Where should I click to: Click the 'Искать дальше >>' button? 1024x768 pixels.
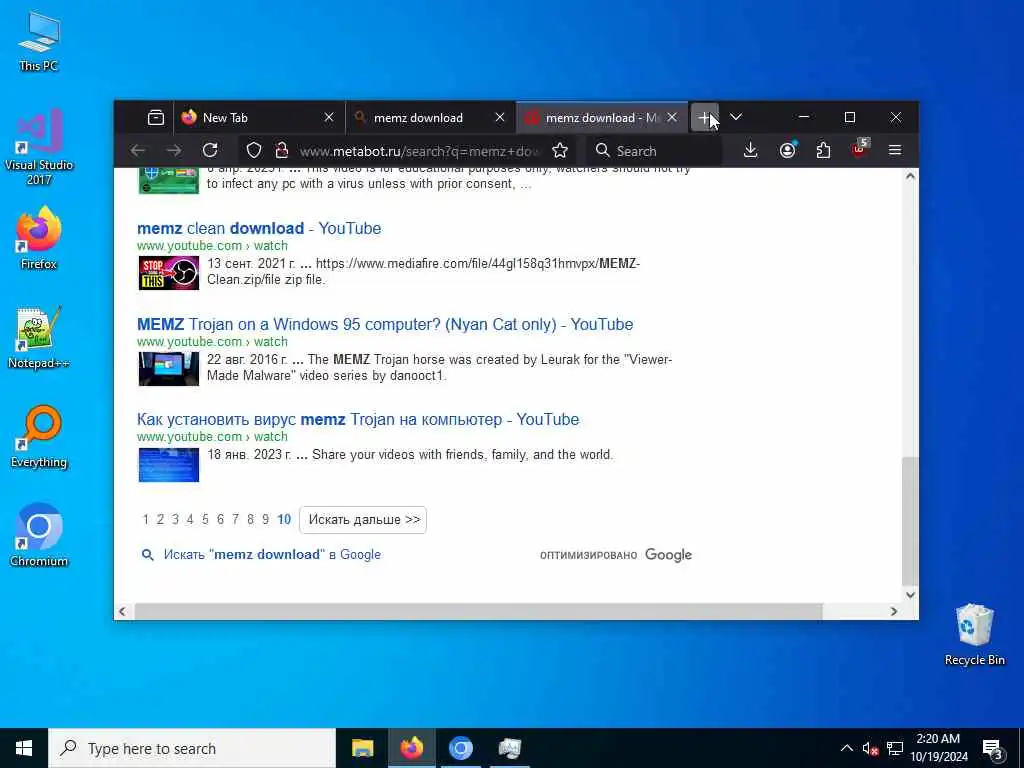tap(363, 520)
